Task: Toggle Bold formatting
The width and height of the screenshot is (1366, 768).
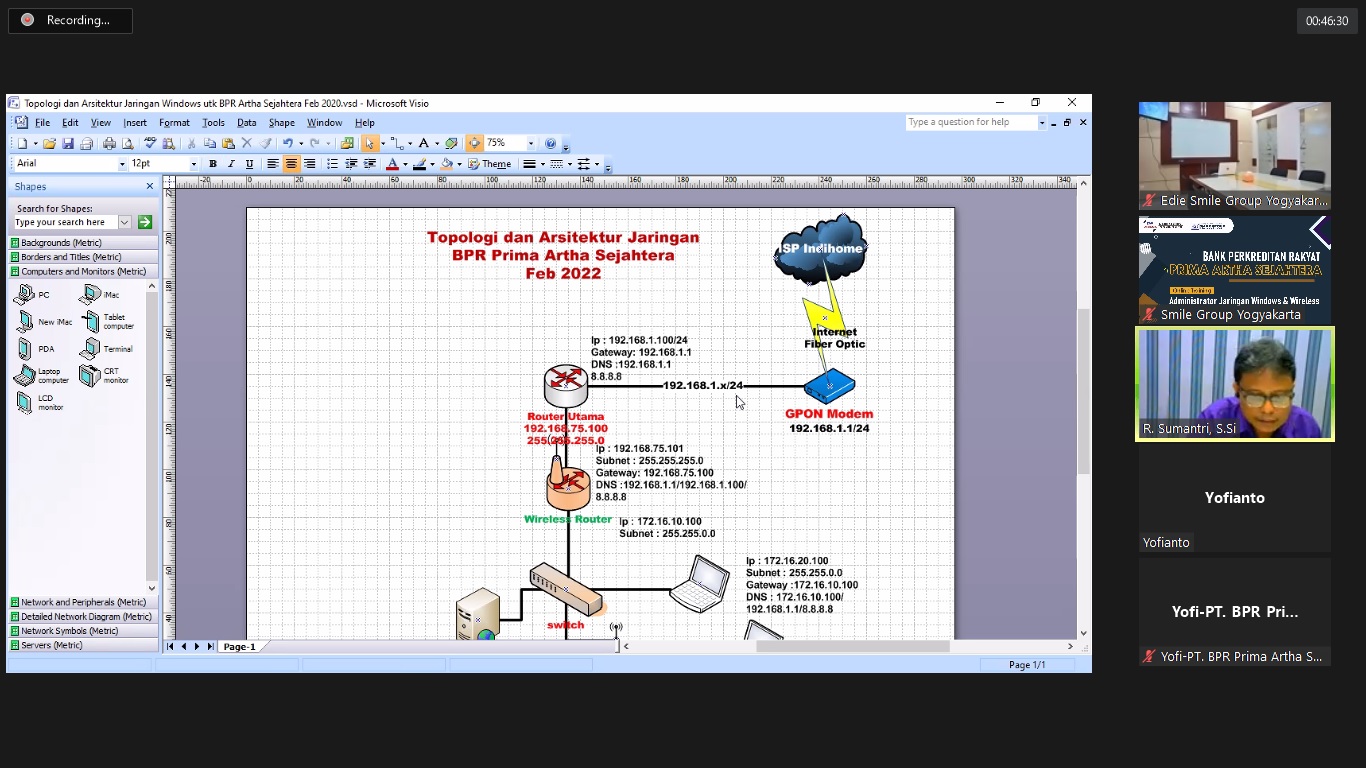Action: tap(212, 164)
